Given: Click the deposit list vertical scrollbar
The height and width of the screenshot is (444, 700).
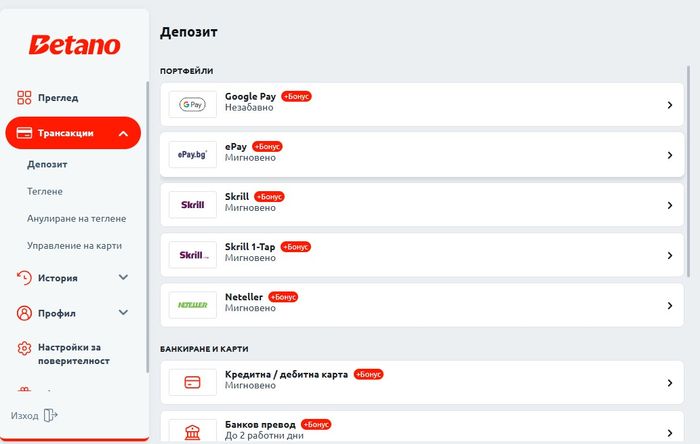Looking at the screenshot, I should [x=688, y=172].
